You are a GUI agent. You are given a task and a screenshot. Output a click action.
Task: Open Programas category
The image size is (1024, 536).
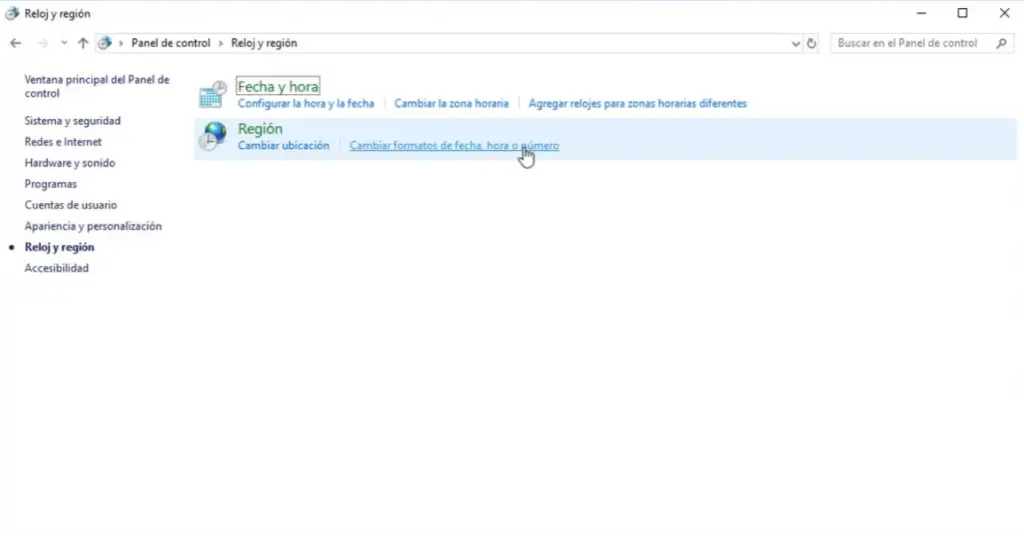tap(51, 184)
